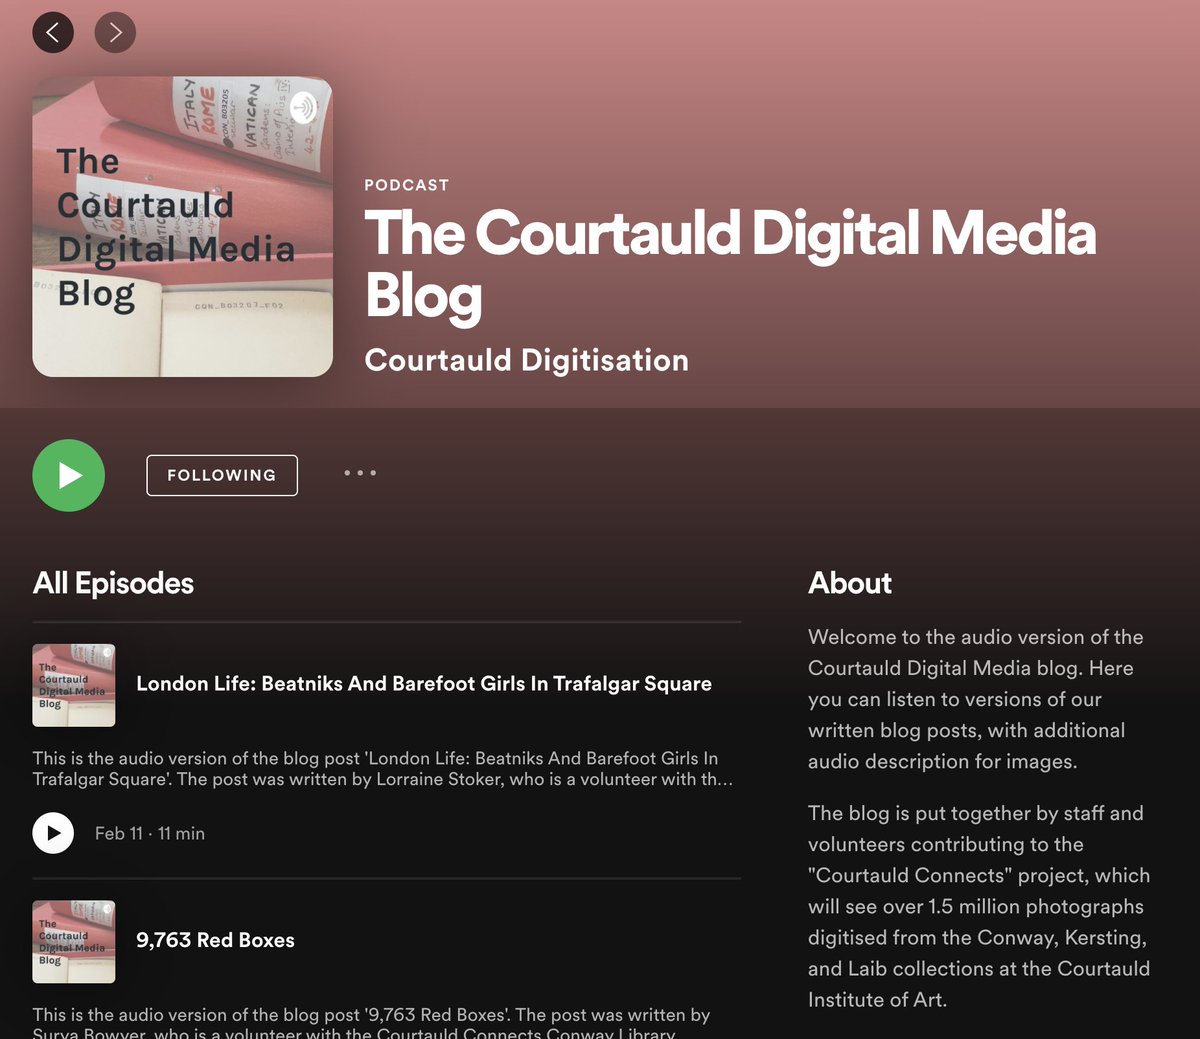Select the Courtauld Digitisation publisher name
The height and width of the screenshot is (1039, 1200).
526,360
